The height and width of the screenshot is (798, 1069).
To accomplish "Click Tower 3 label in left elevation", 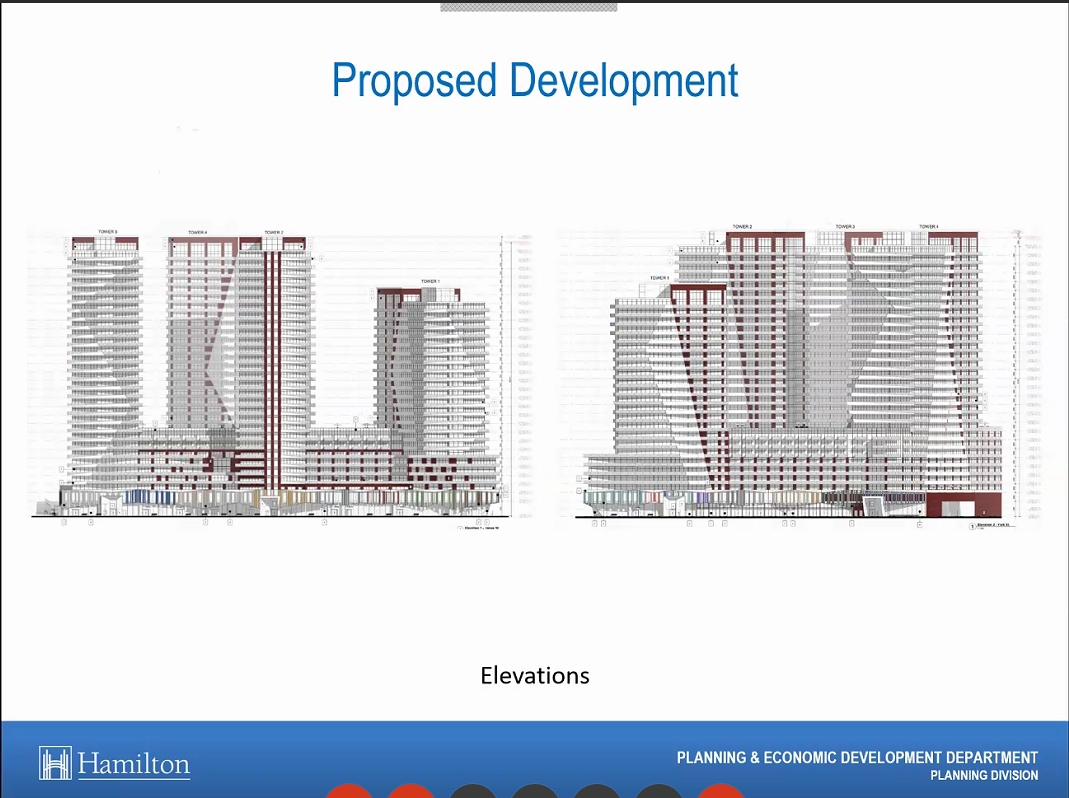I will click(x=107, y=232).
